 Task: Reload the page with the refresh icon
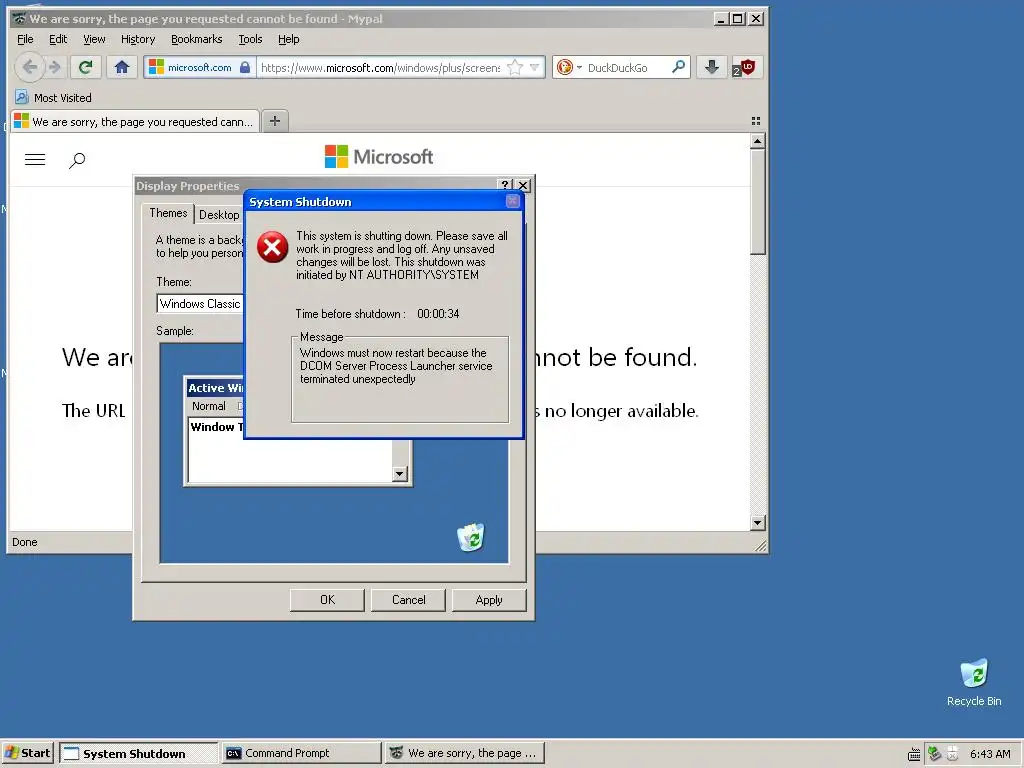coord(86,67)
